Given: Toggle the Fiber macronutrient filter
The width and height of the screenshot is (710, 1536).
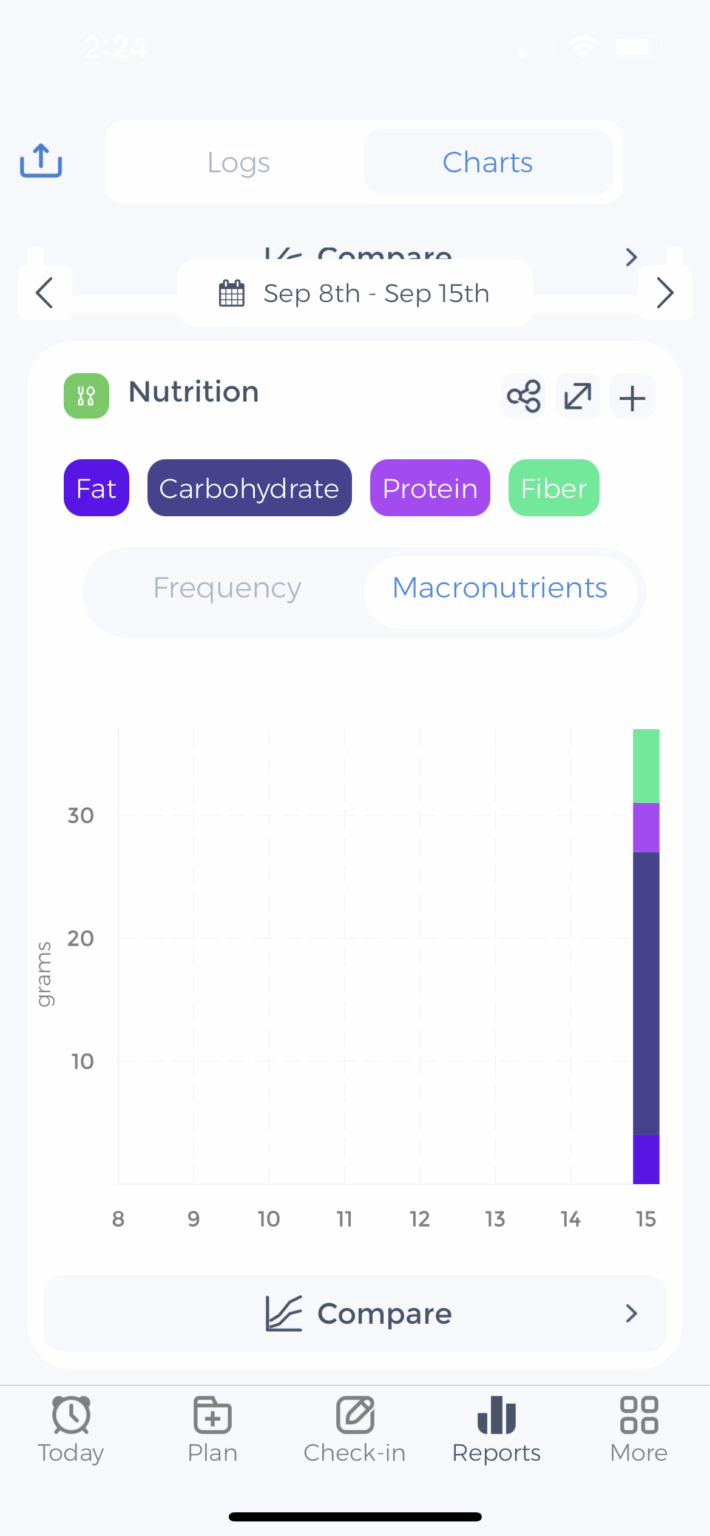Looking at the screenshot, I should coord(553,488).
